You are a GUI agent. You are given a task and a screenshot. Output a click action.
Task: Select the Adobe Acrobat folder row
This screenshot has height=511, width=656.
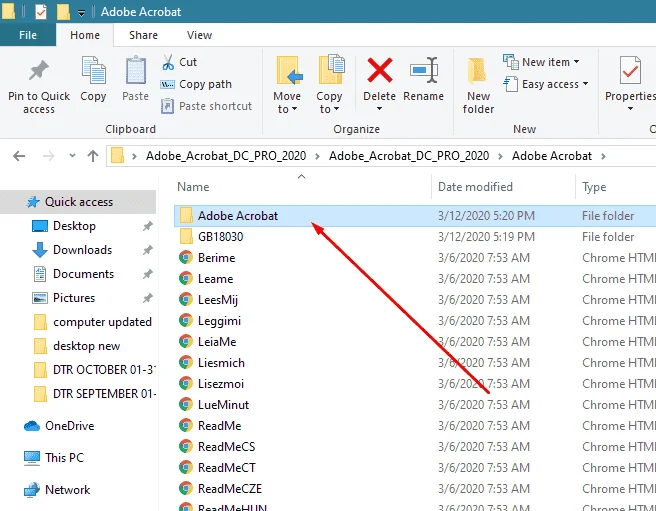click(415, 216)
